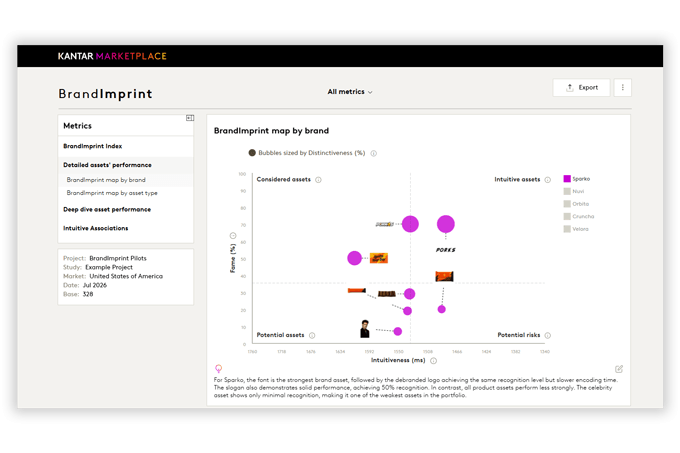680x453 pixels.
Task: Click info icon beside Potential risks
Action: click(548, 336)
